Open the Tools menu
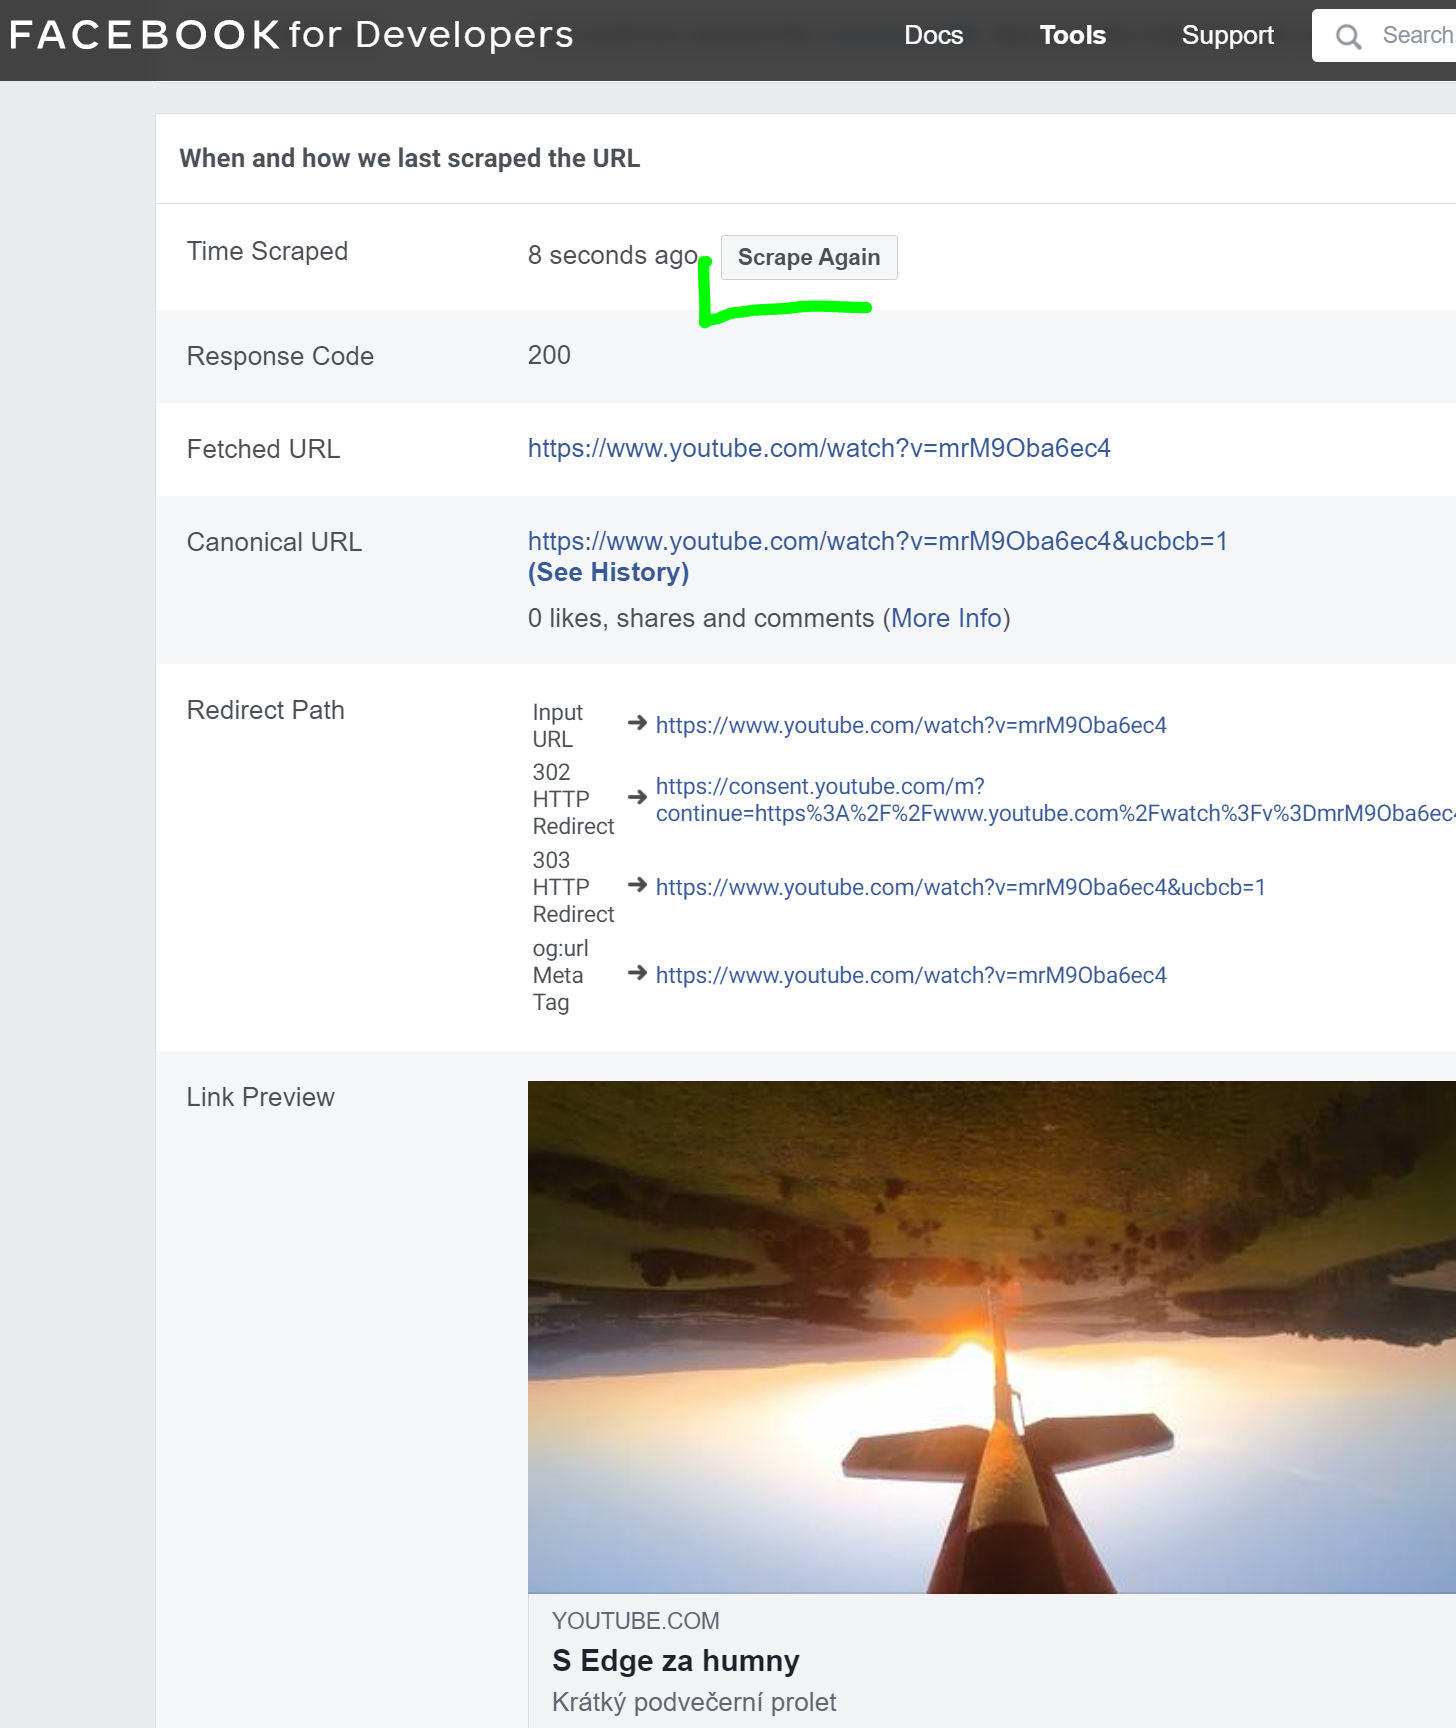The height and width of the screenshot is (1728, 1456). point(1072,35)
